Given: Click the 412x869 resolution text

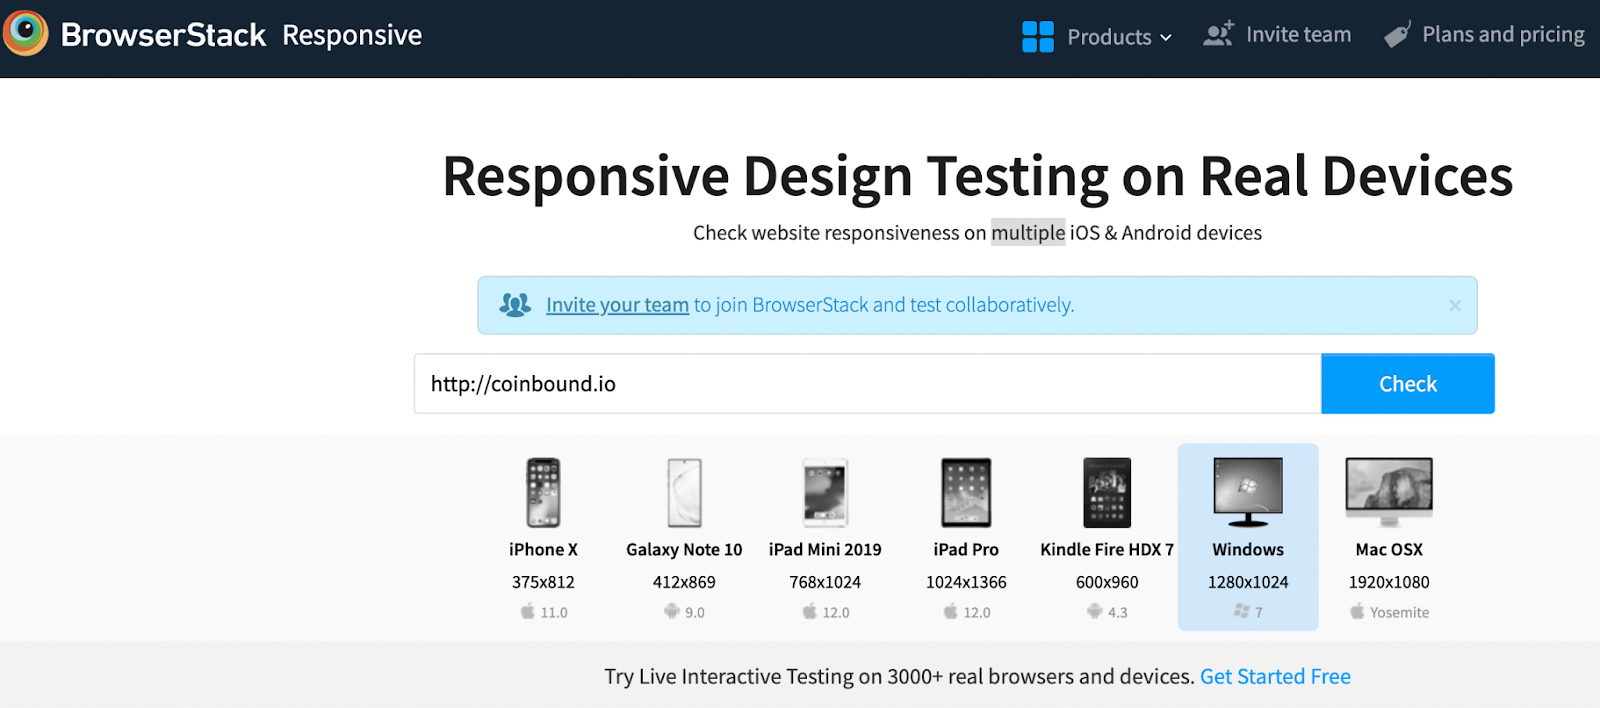Looking at the screenshot, I should [684, 582].
